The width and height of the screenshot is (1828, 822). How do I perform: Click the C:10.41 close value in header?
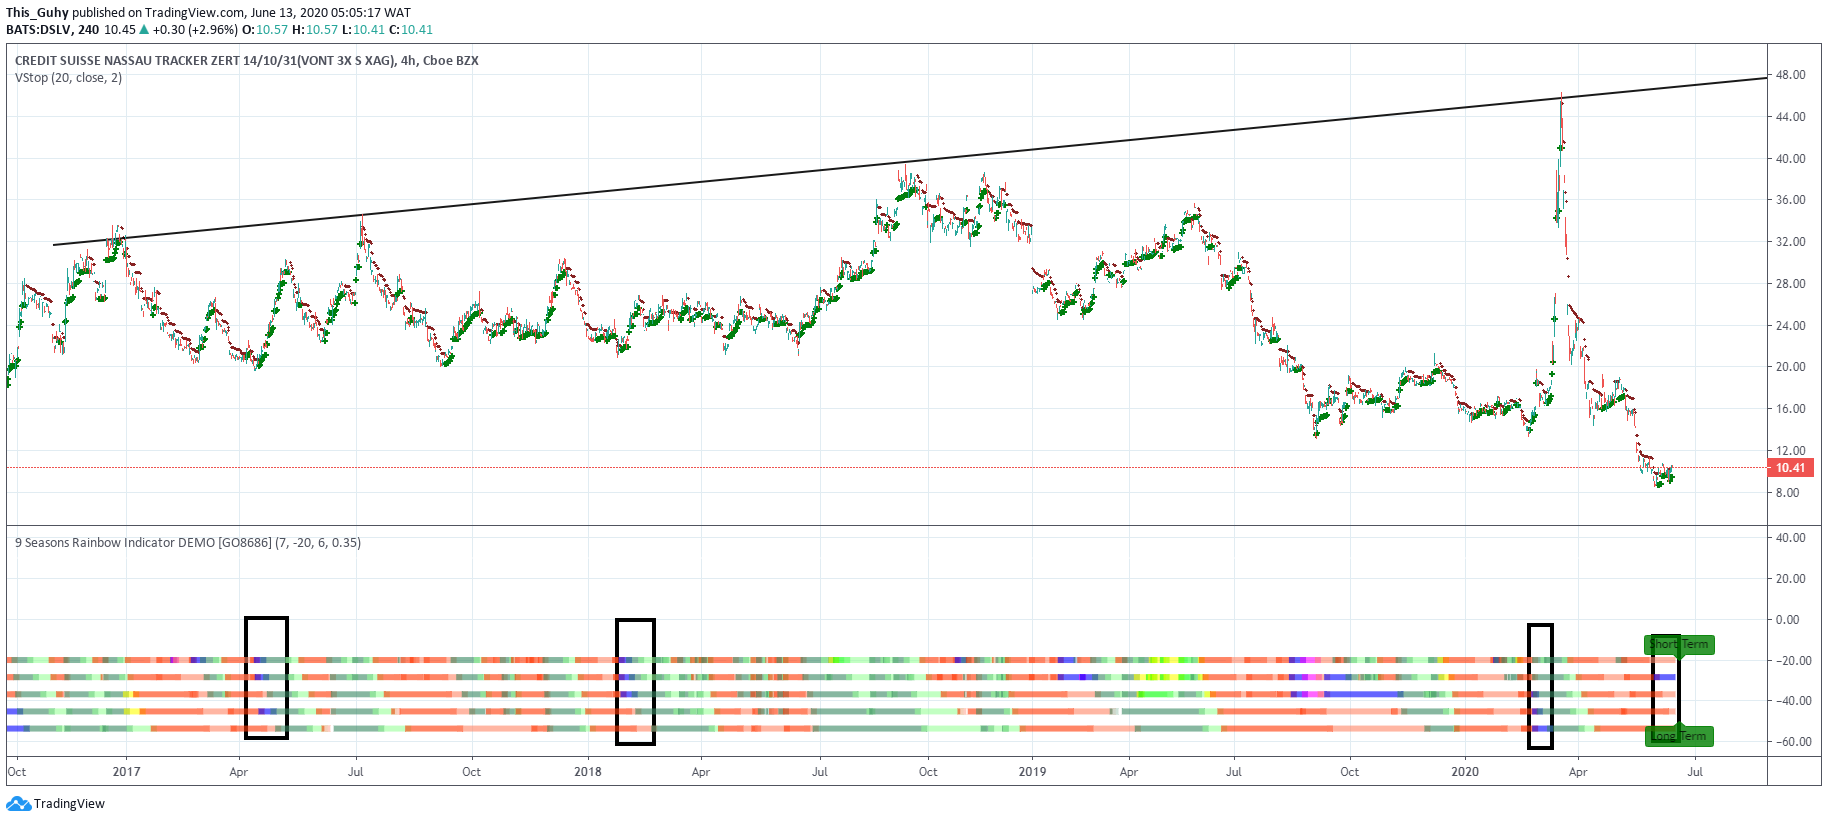pos(411,30)
